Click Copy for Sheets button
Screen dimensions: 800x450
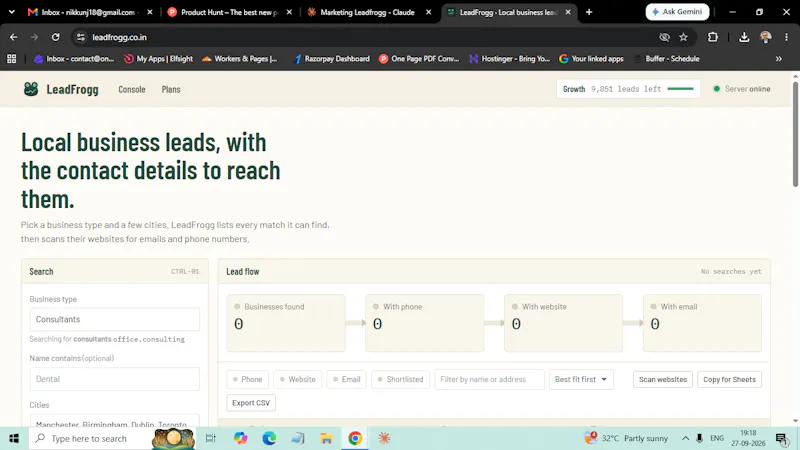tap(729, 379)
